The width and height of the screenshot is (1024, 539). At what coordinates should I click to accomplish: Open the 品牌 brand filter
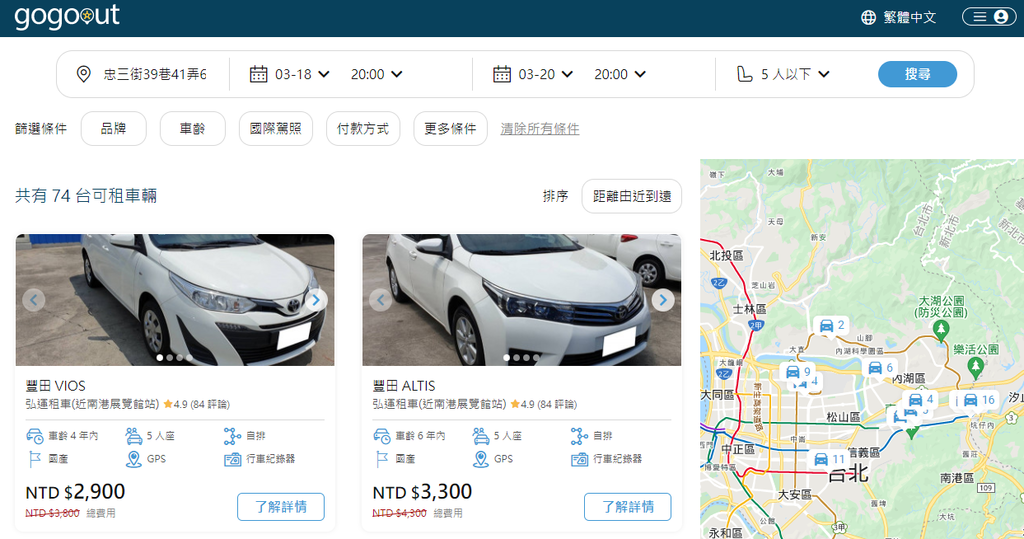coord(114,129)
